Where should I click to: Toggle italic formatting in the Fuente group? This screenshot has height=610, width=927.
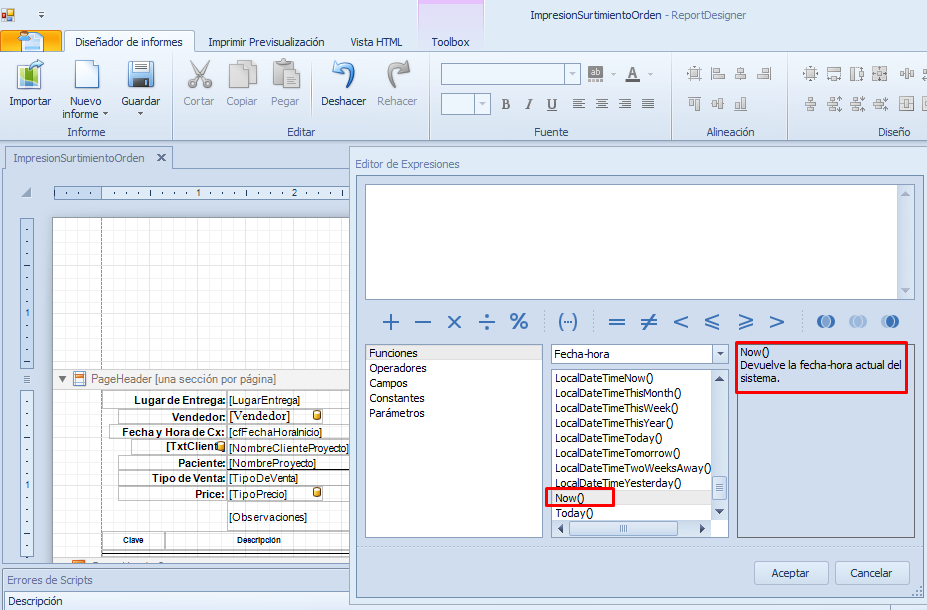529,104
